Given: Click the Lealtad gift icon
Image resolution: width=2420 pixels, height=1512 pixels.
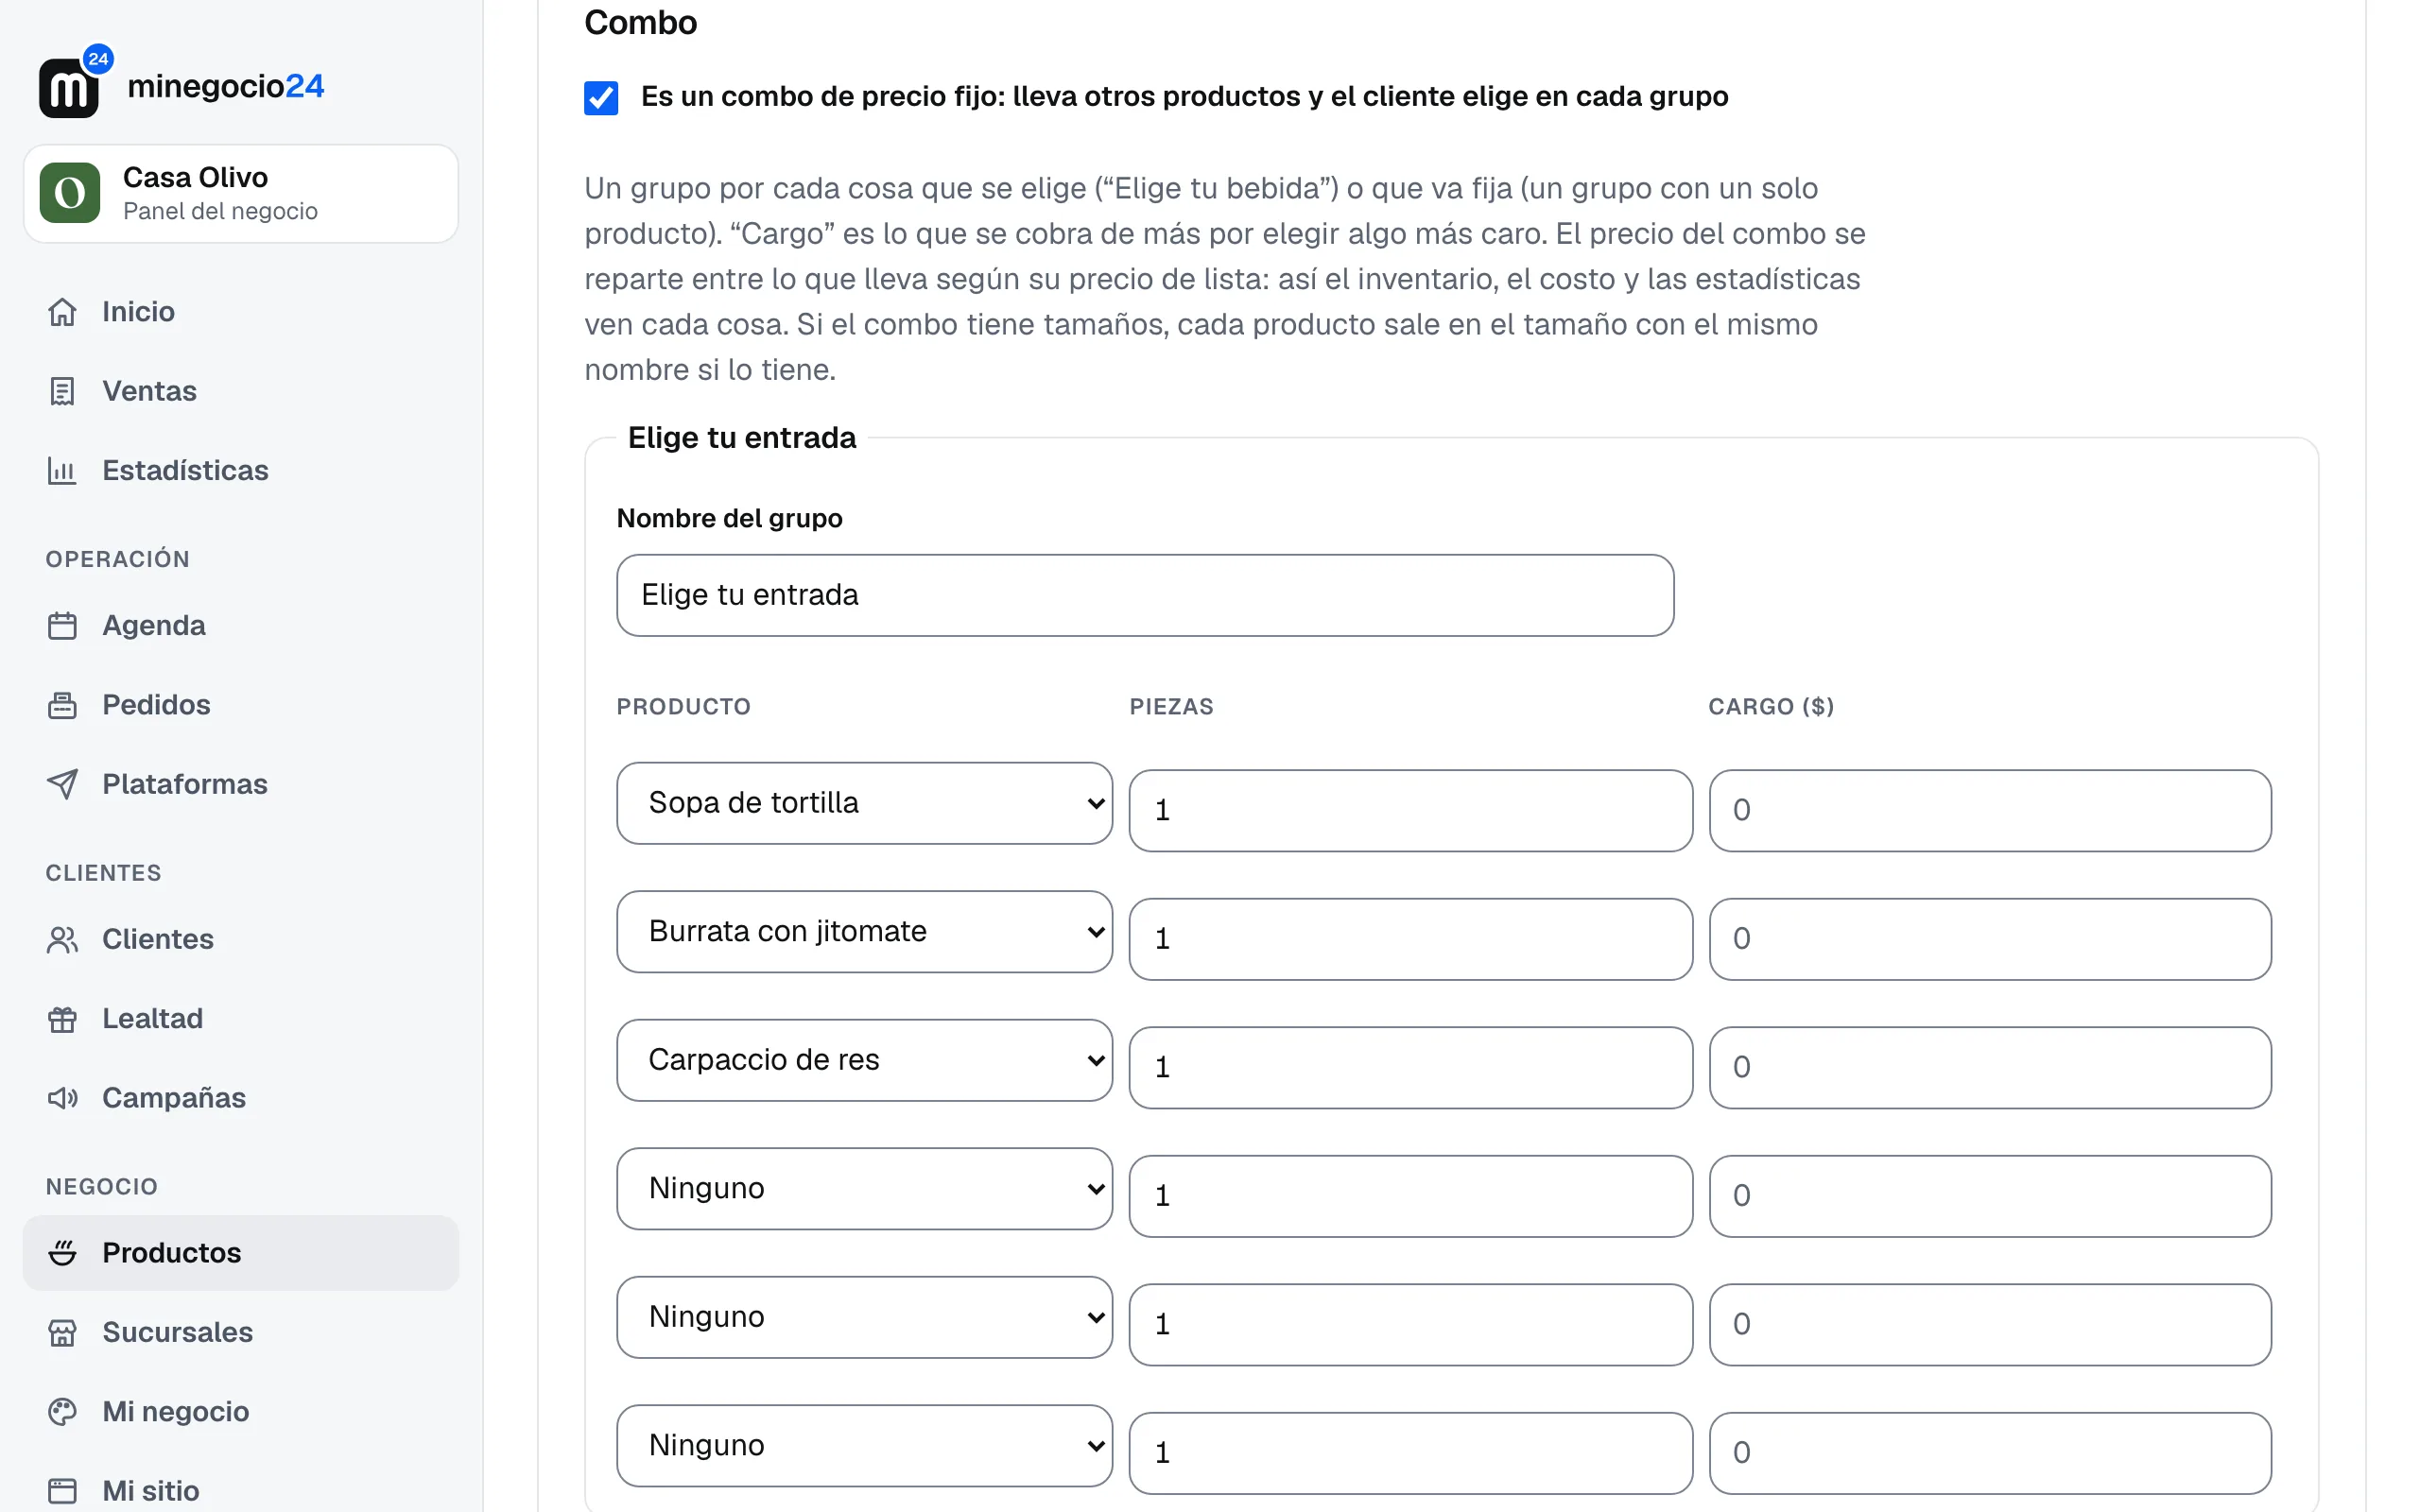Looking at the screenshot, I should click(62, 1019).
